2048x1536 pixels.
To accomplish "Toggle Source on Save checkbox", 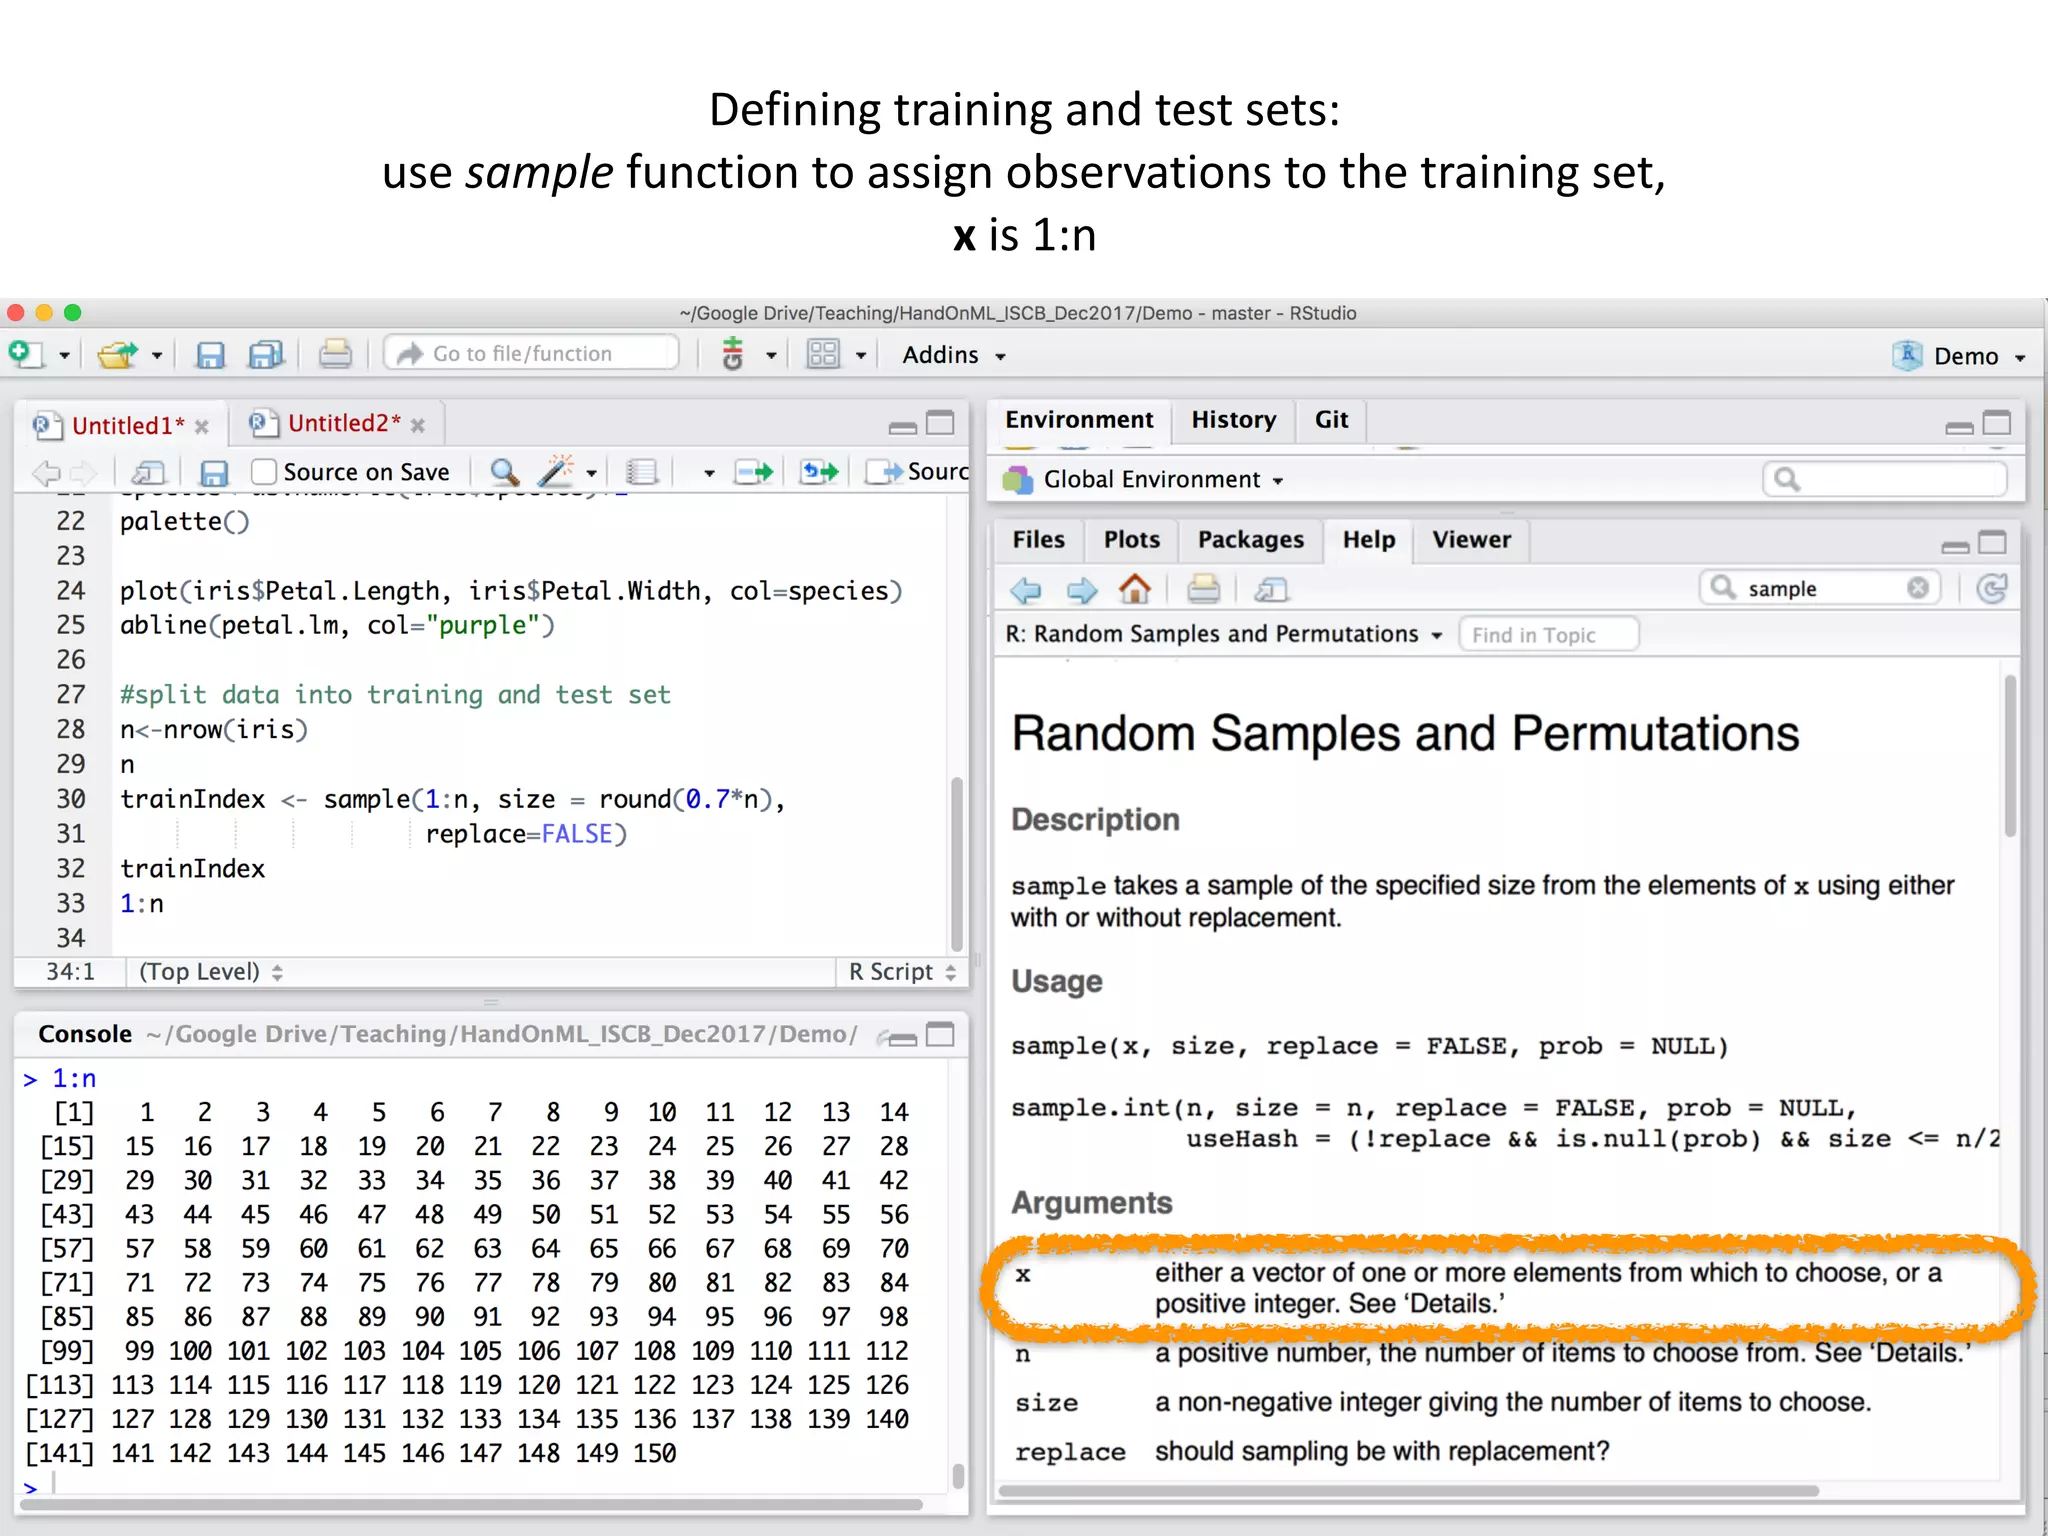I will click(264, 471).
